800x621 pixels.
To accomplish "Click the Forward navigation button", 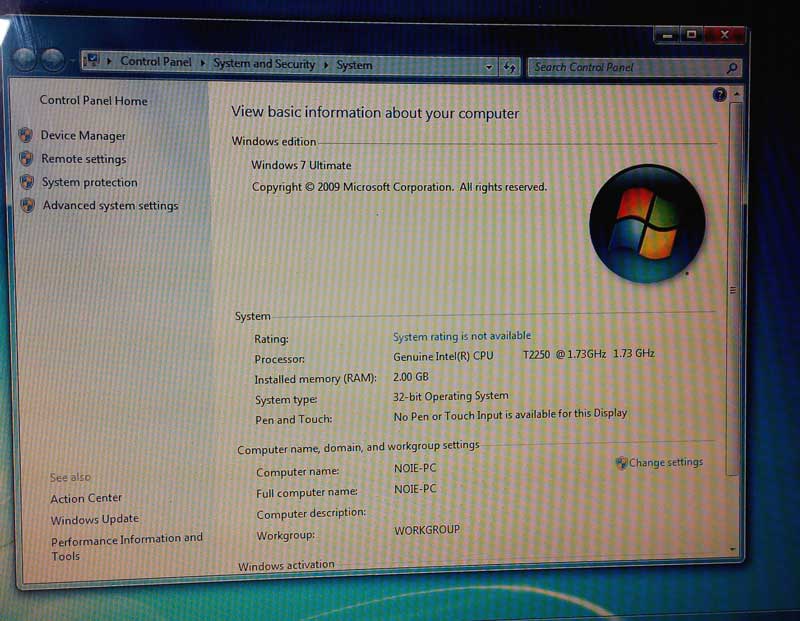I will (x=53, y=60).
